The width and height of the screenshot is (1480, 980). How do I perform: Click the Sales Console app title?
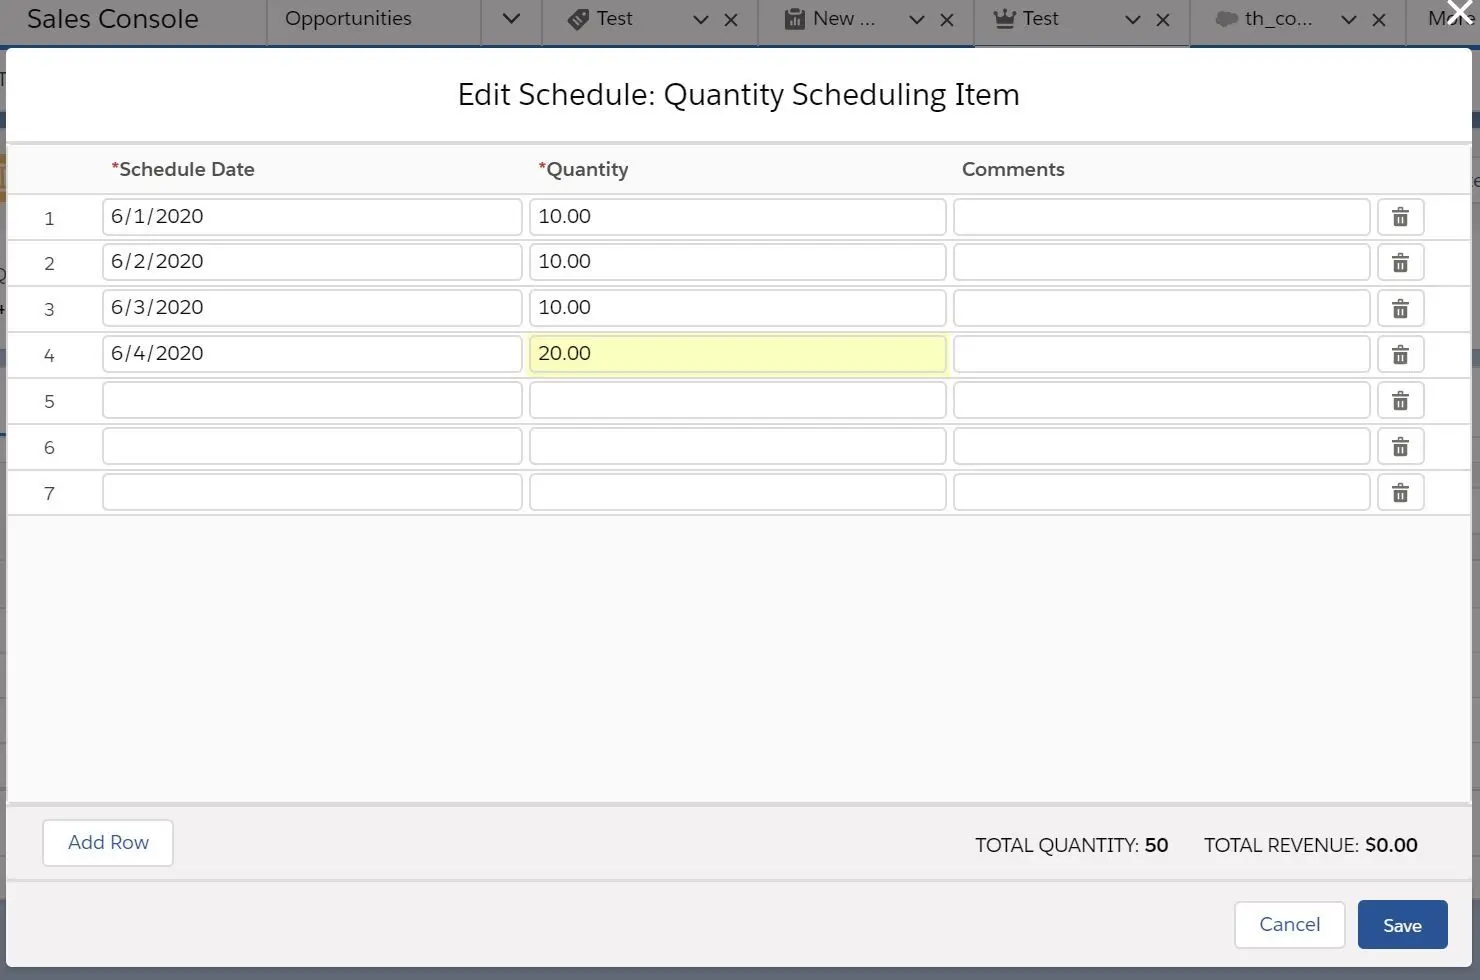[x=113, y=19]
